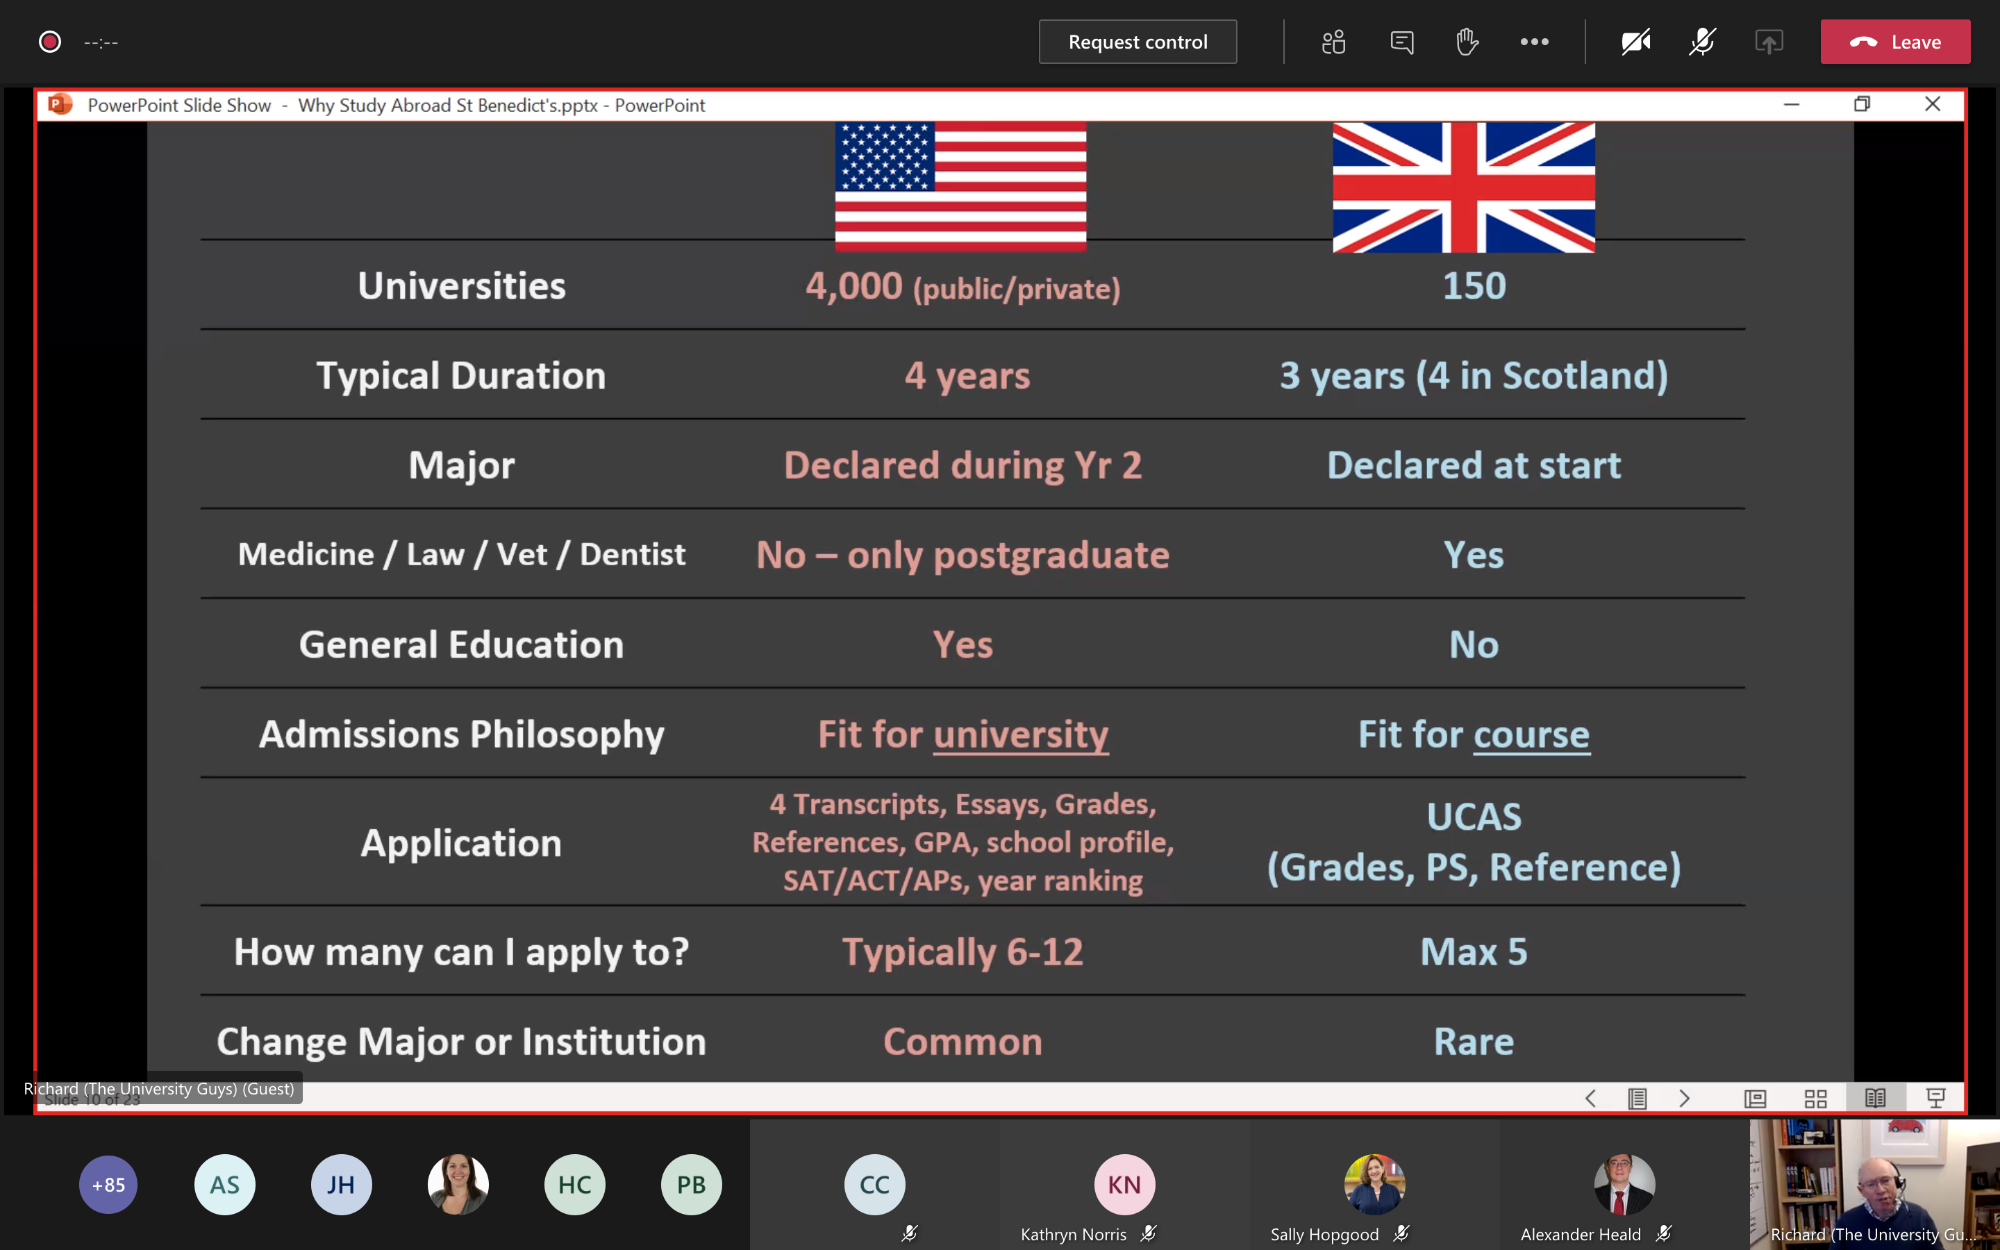This screenshot has width=2000, height=1250.
Task: Click the share content icon
Action: tap(1769, 42)
